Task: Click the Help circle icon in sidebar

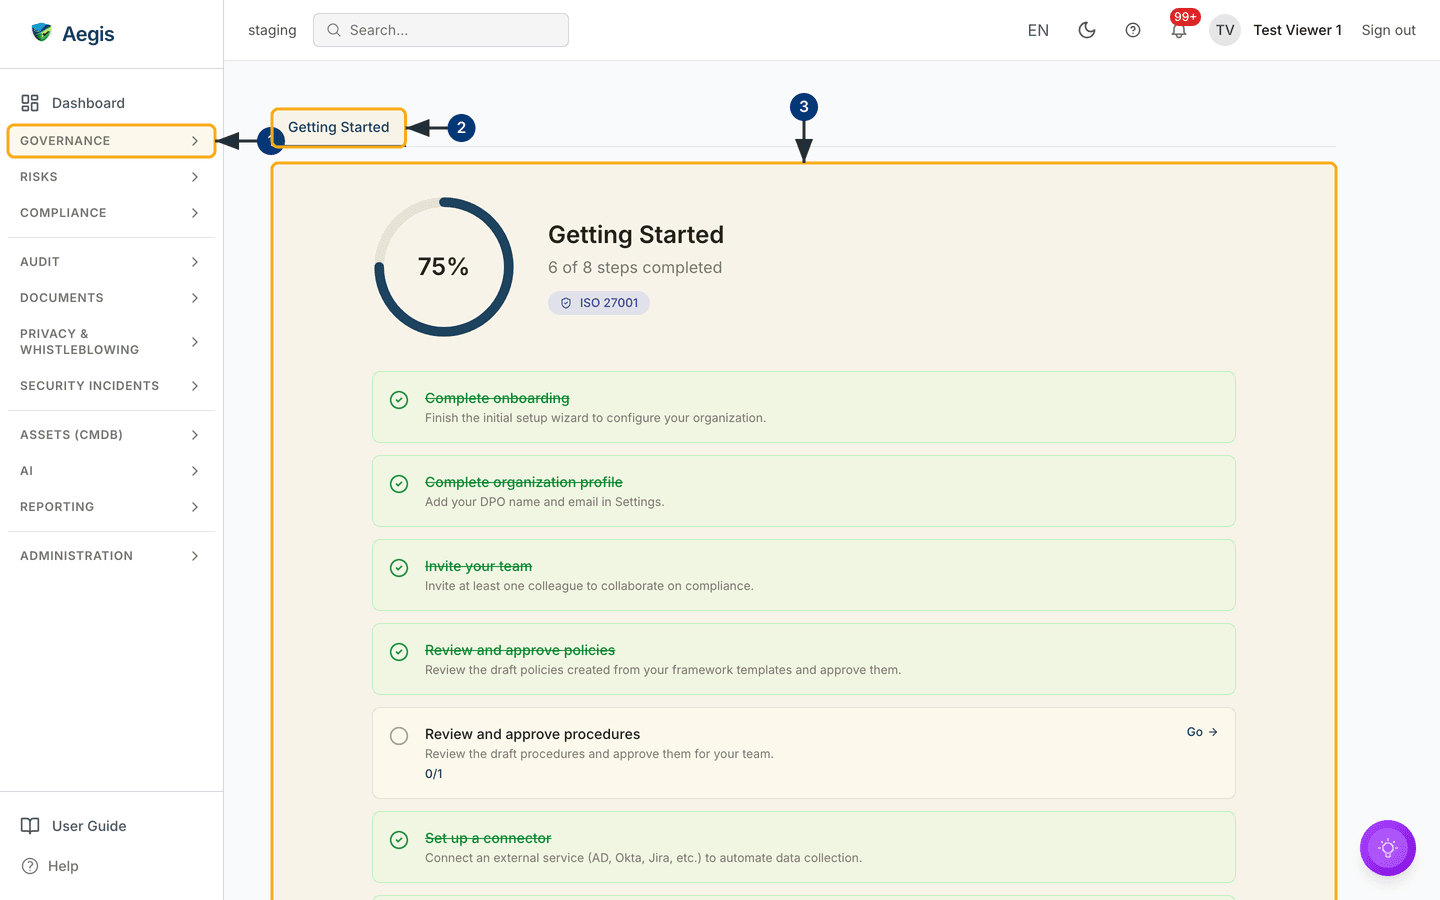Action: pyautogui.click(x=30, y=866)
